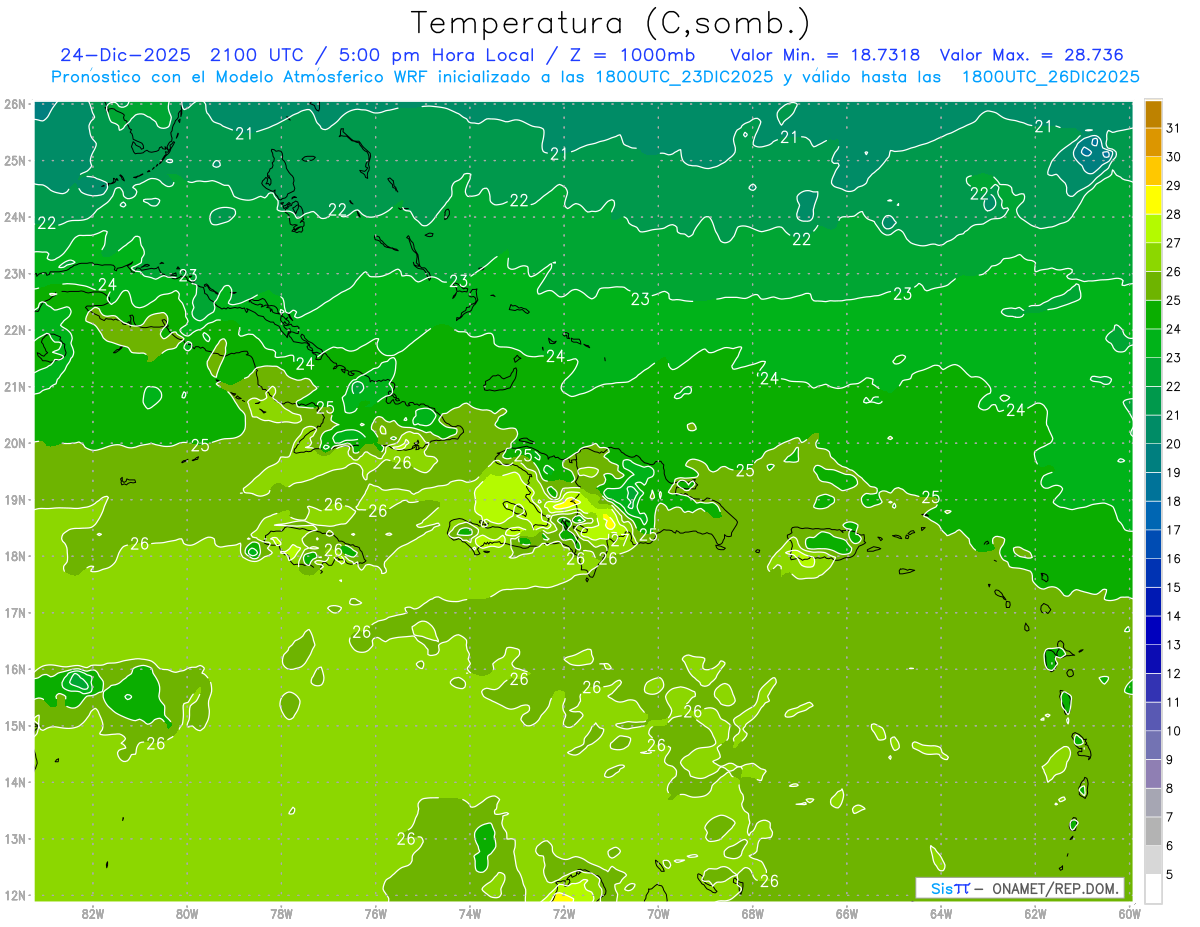This screenshot has width=1200, height=927.
Task: Select 'Valor Max. = 28.736' in the header
Action: tap(1032, 55)
